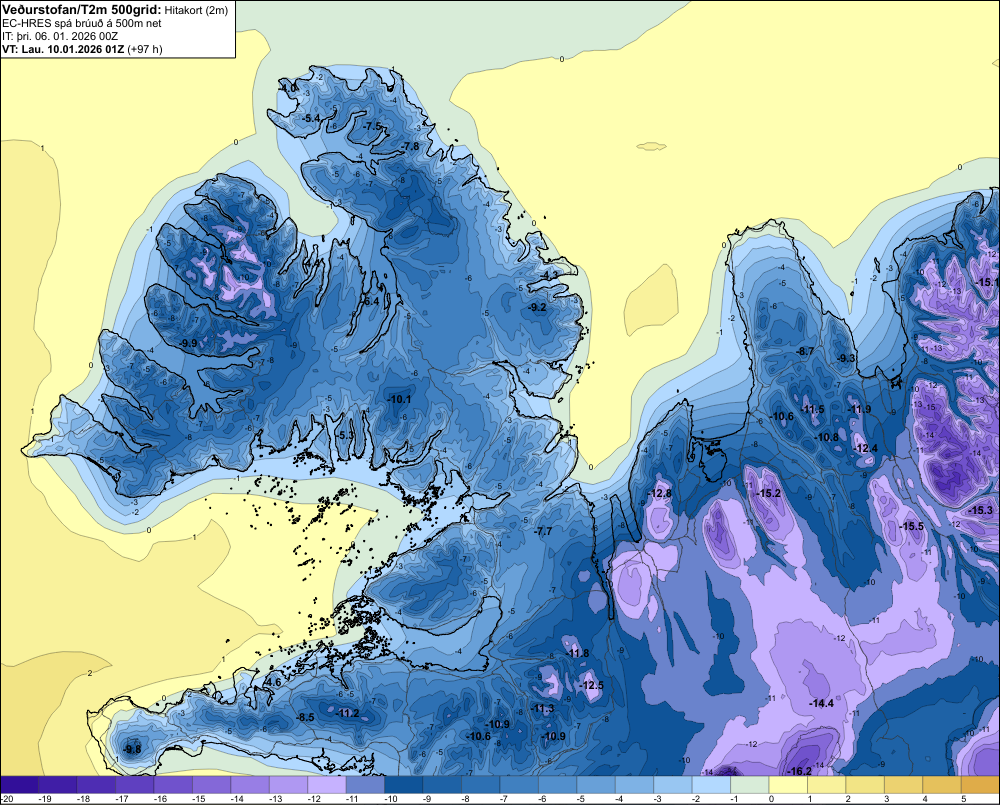Screen dimensions: 1000x805
Task: Click the temperature value -10.8 on the map
Action: click(x=827, y=438)
